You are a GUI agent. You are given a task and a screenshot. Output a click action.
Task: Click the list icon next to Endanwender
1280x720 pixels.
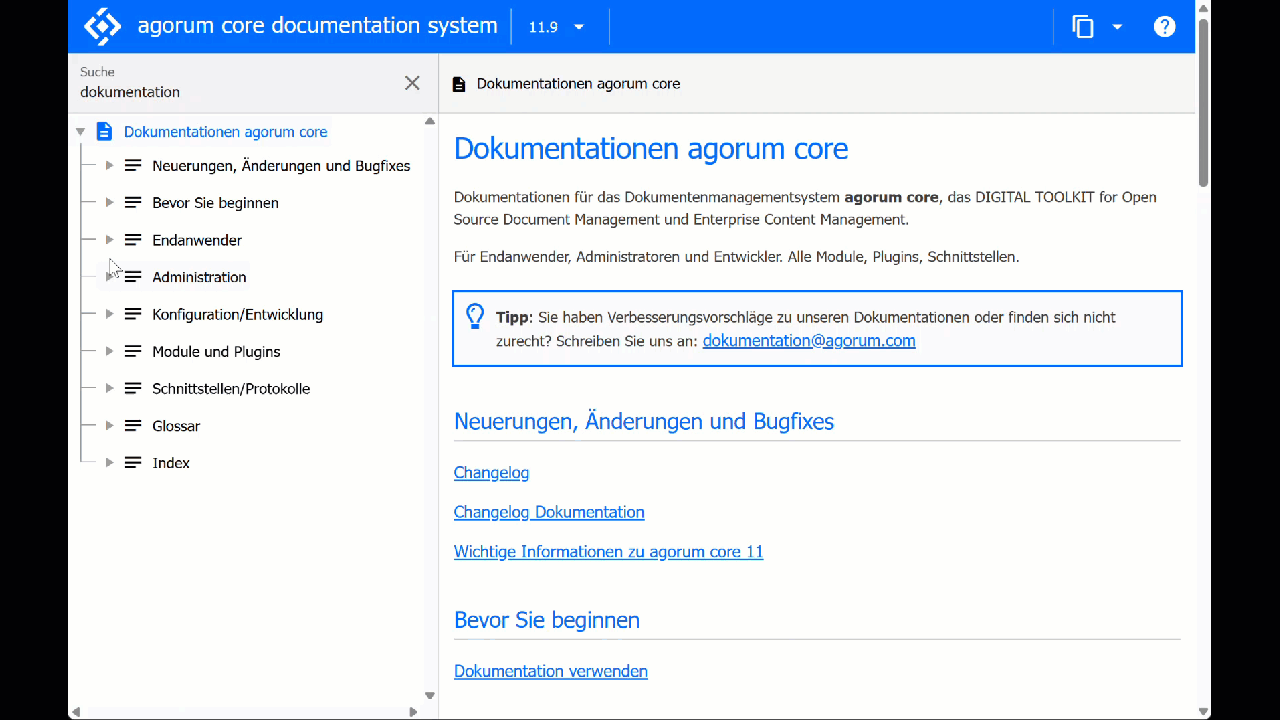(x=133, y=240)
